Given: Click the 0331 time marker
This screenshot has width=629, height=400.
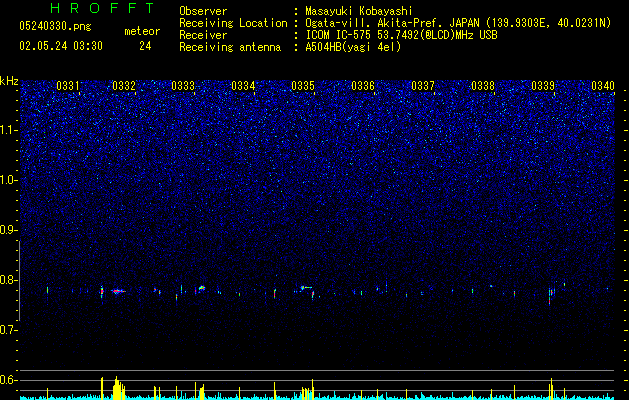Looking at the screenshot, I should coord(68,85).
